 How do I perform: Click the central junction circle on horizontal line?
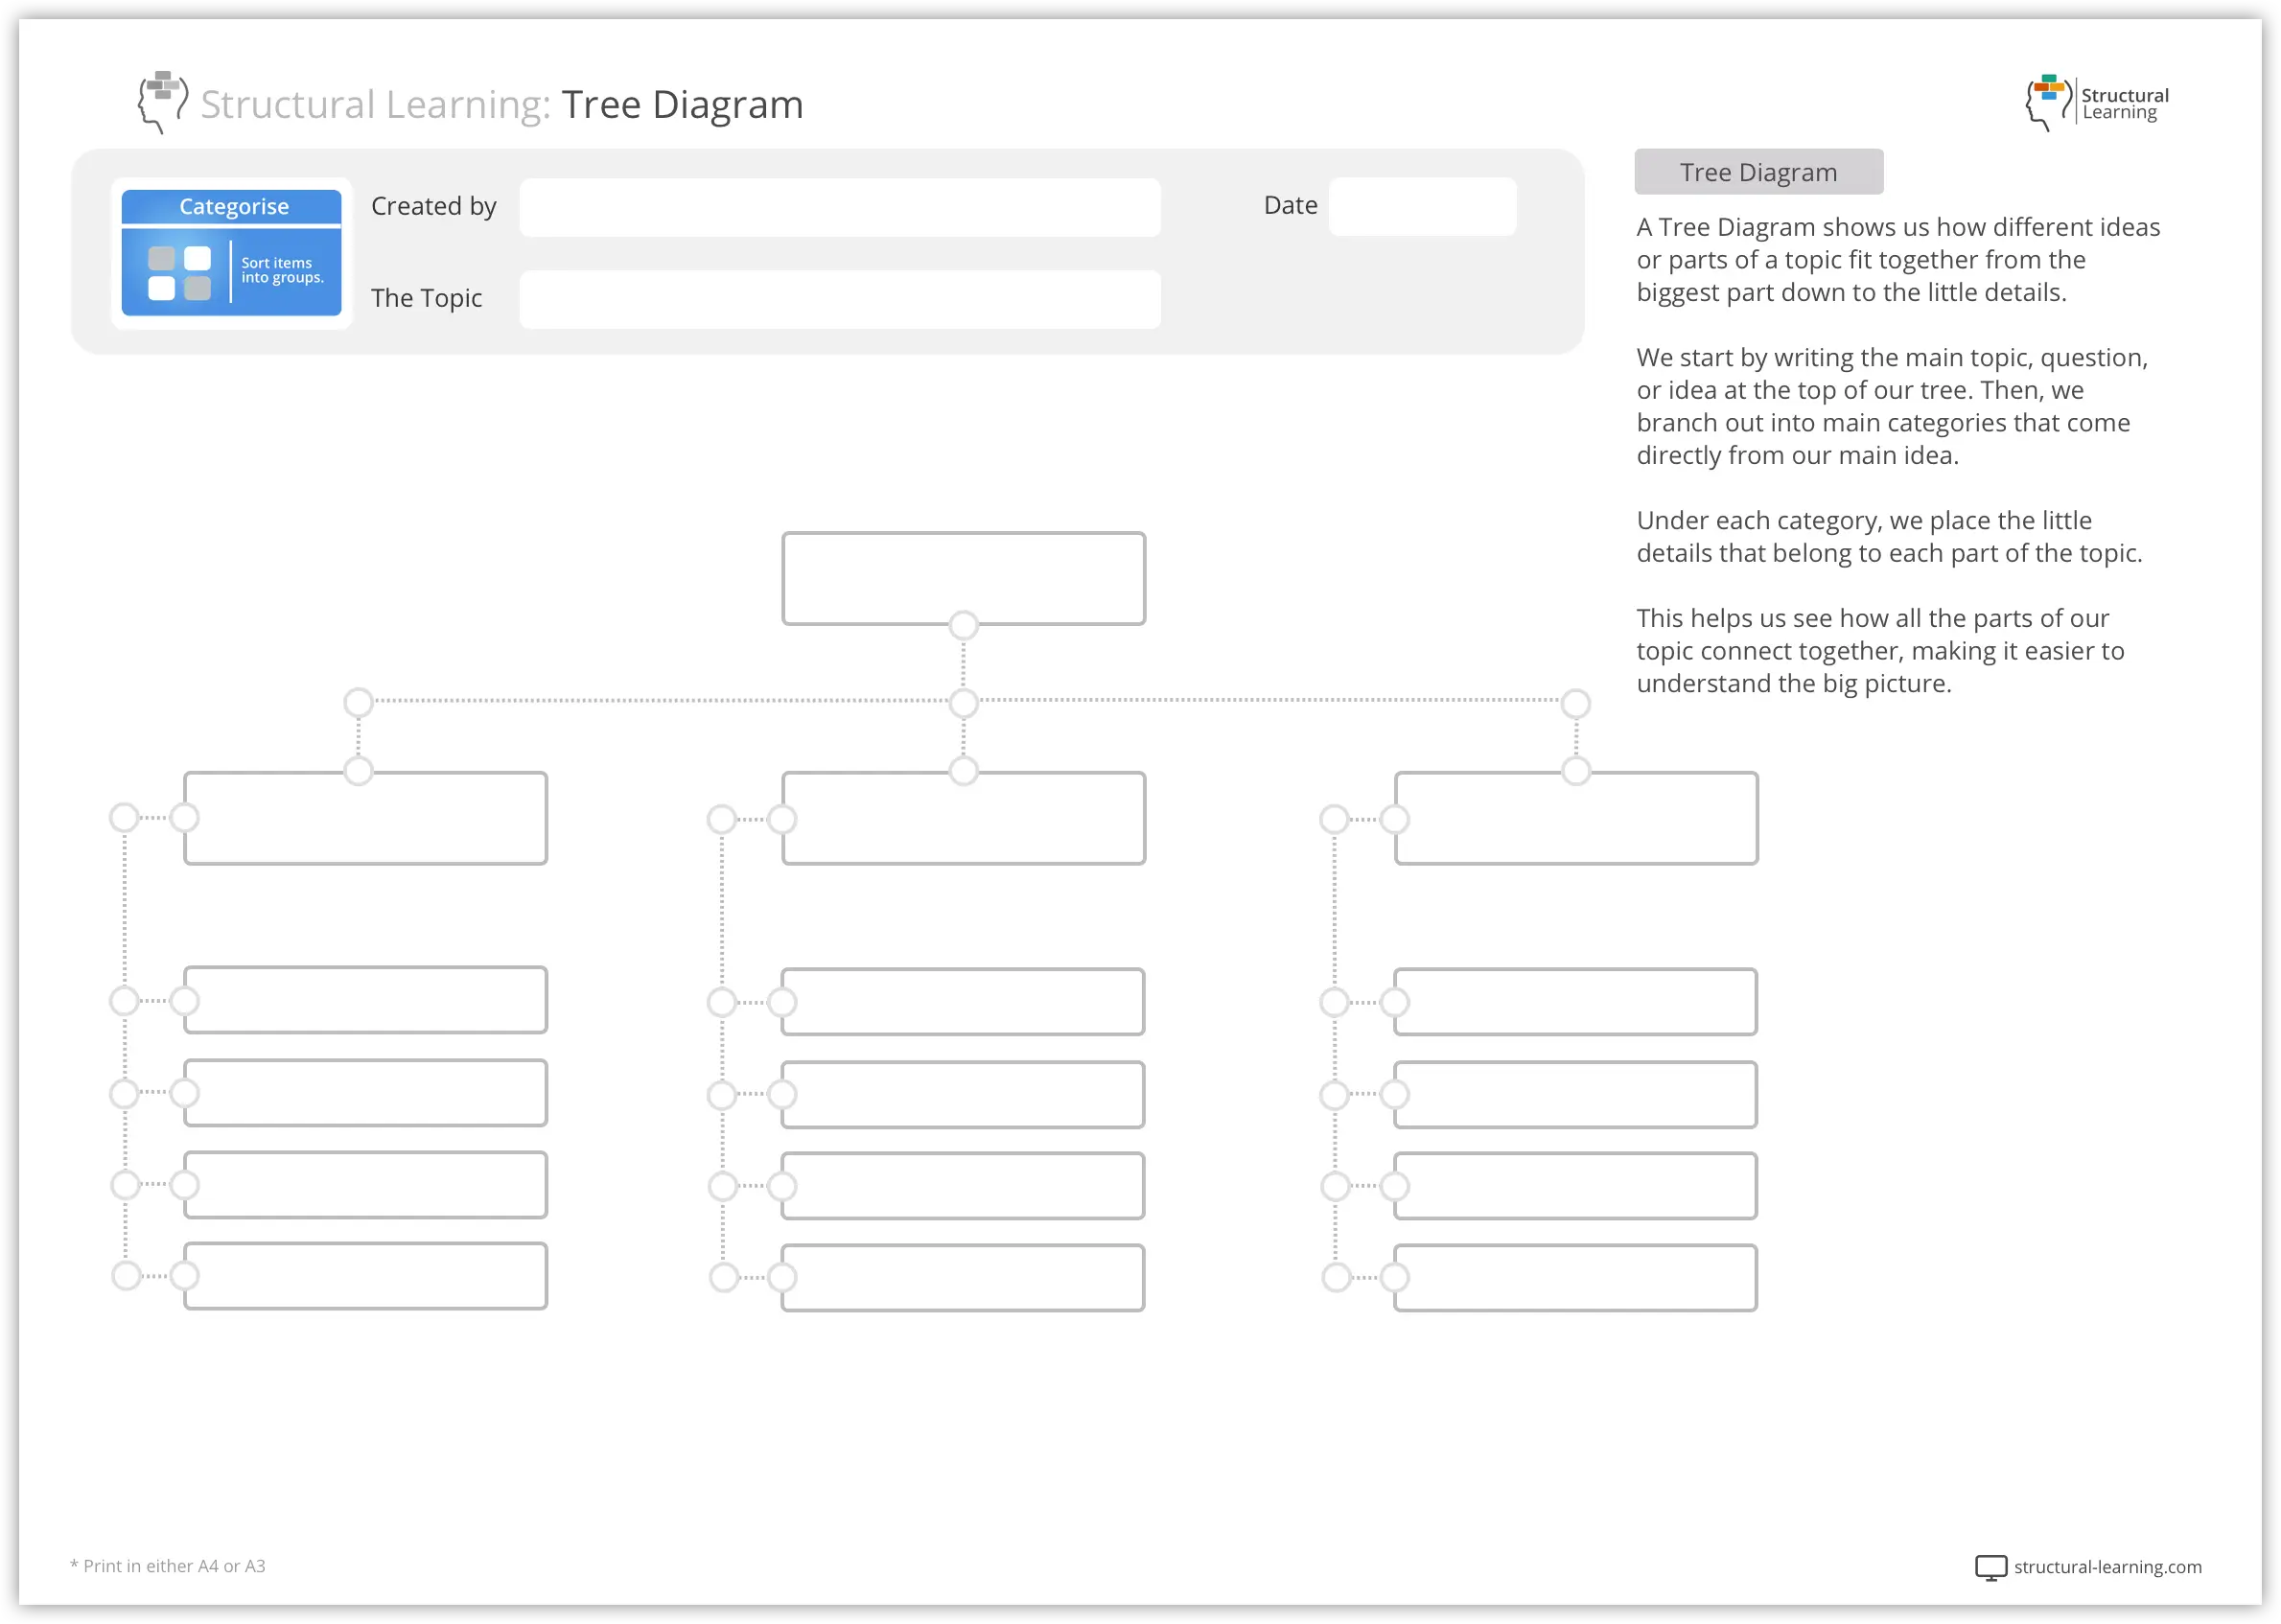click(x=963, y=703)
